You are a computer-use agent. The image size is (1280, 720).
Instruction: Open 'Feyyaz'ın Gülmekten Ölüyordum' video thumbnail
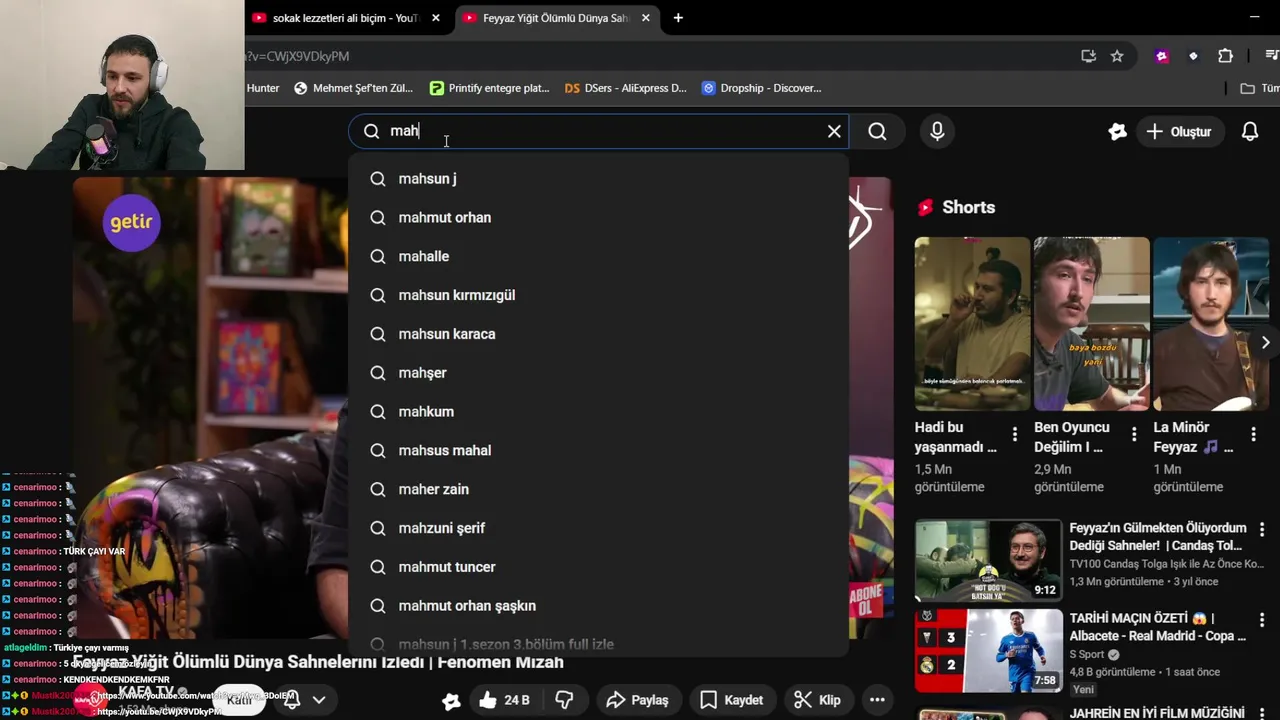(988, 560)
